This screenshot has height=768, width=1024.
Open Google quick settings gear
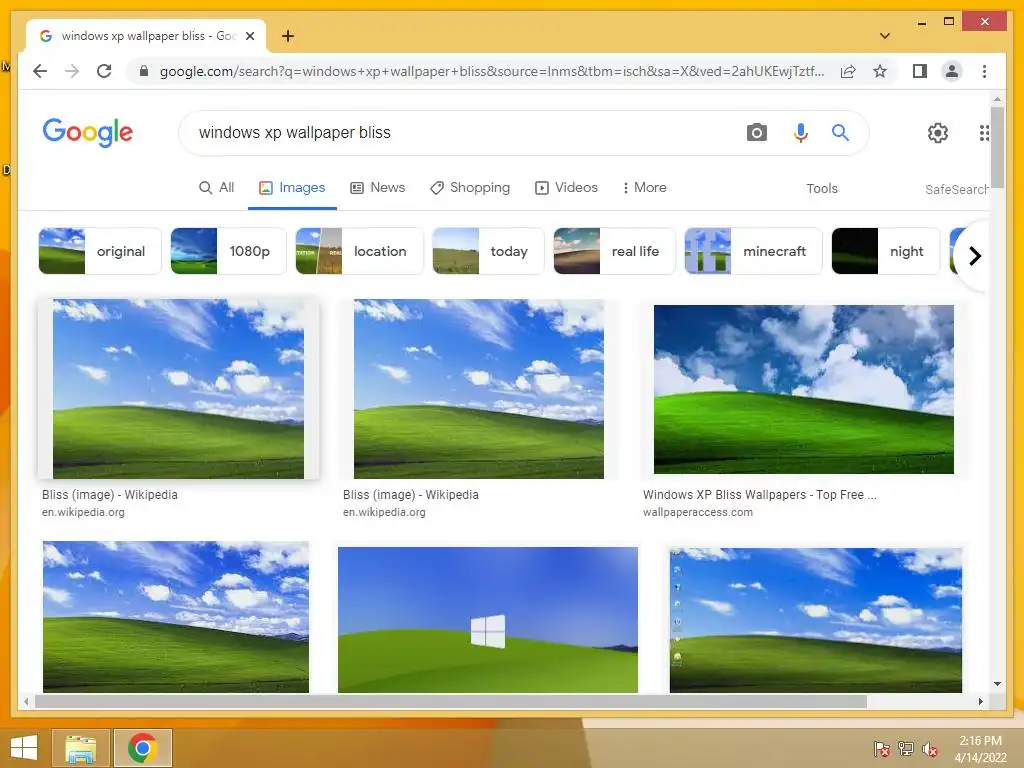(937, 133)
